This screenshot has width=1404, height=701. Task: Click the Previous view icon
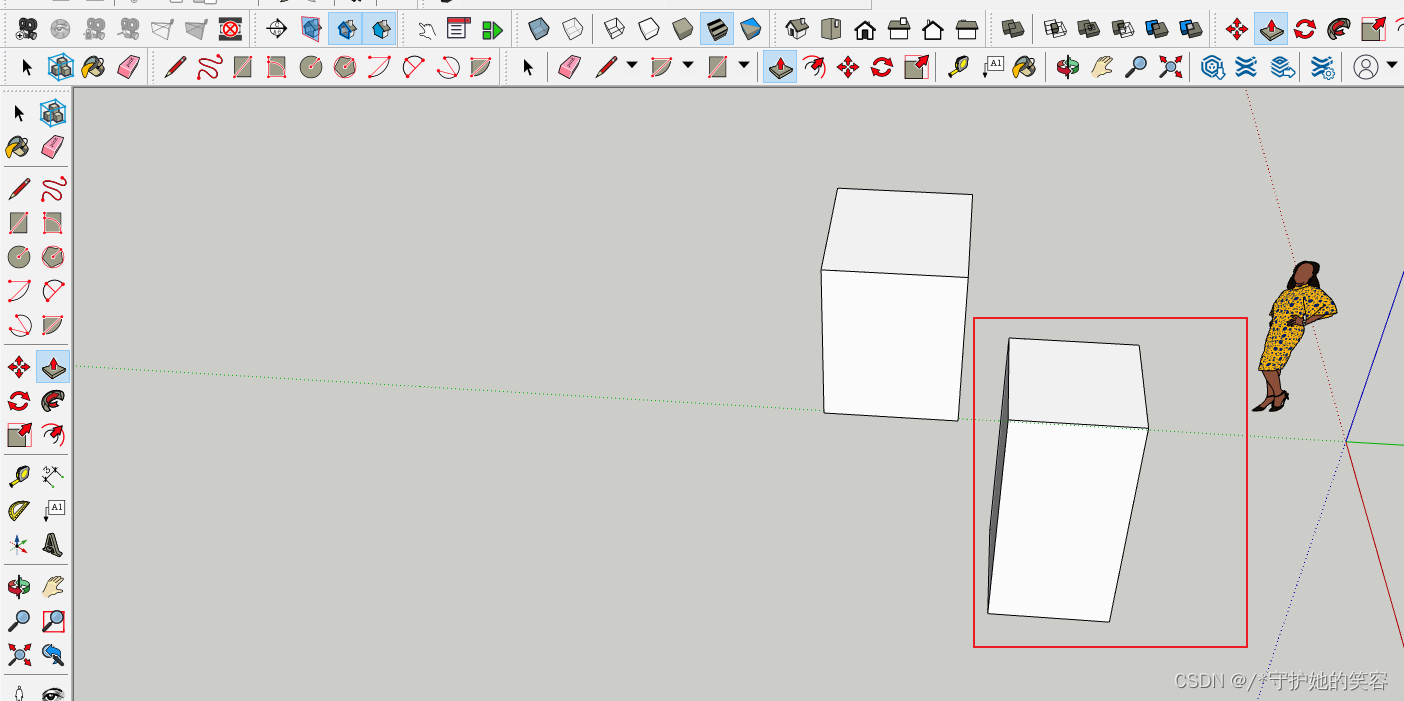pyautogui.click(x=53, y=655)
